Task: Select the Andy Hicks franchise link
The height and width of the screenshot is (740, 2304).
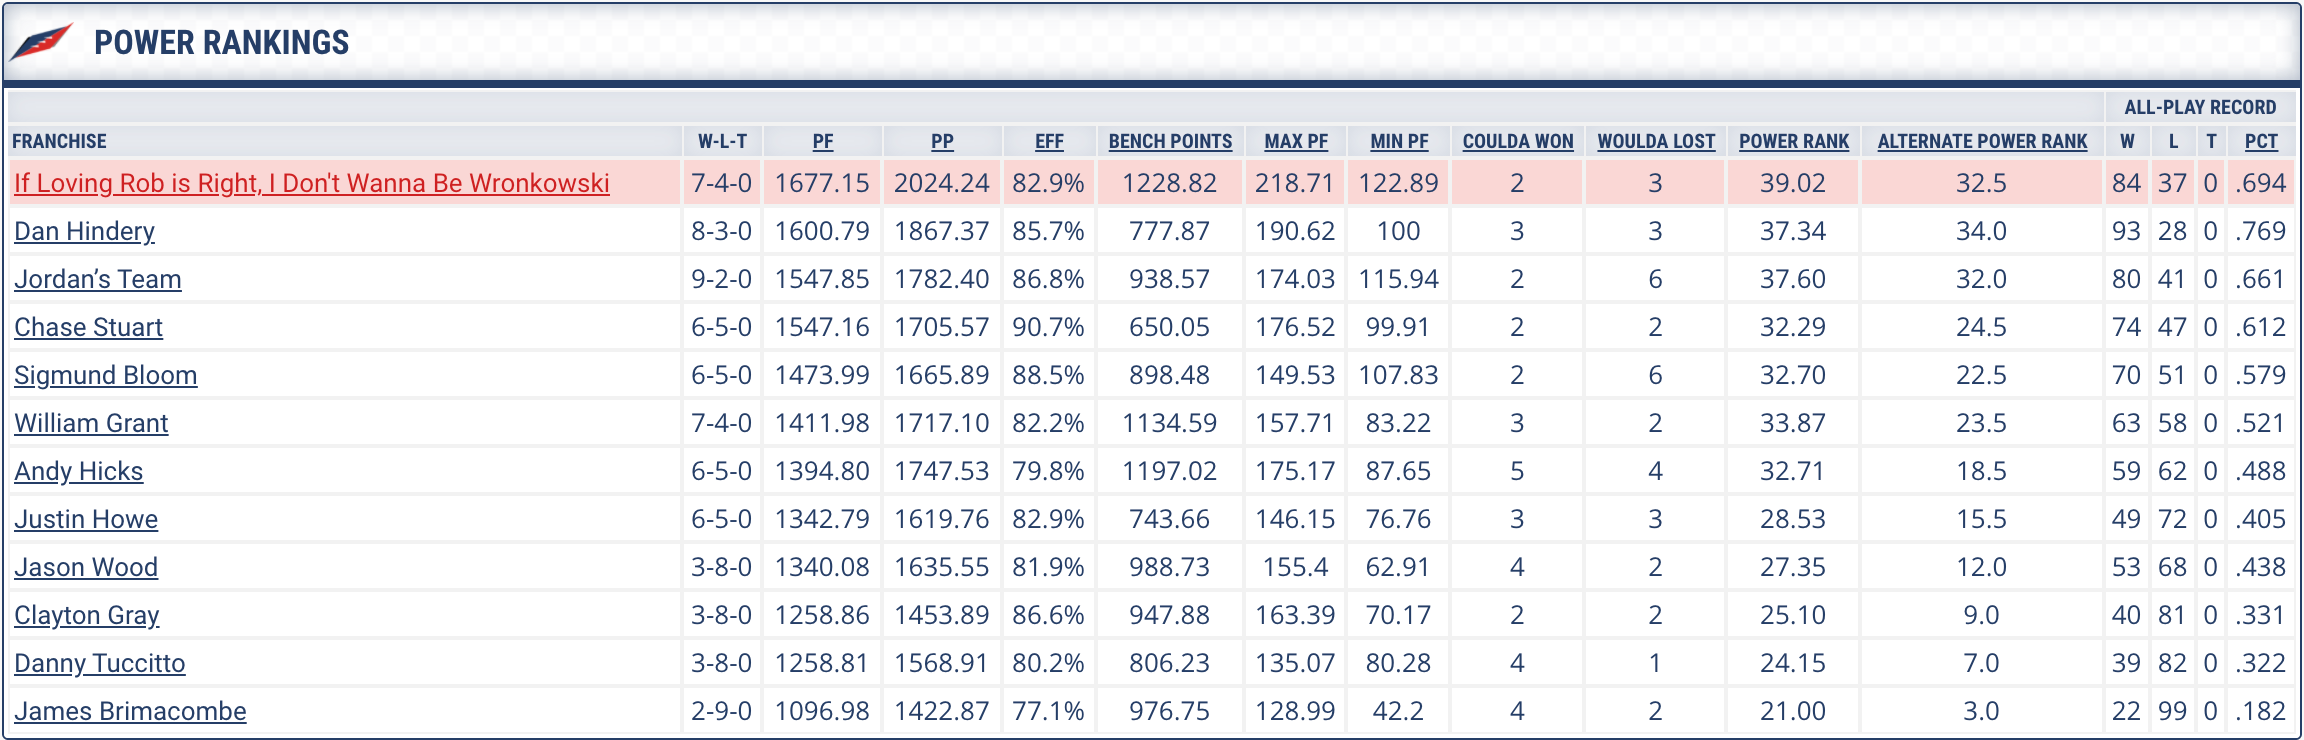Action: (79, 471)
